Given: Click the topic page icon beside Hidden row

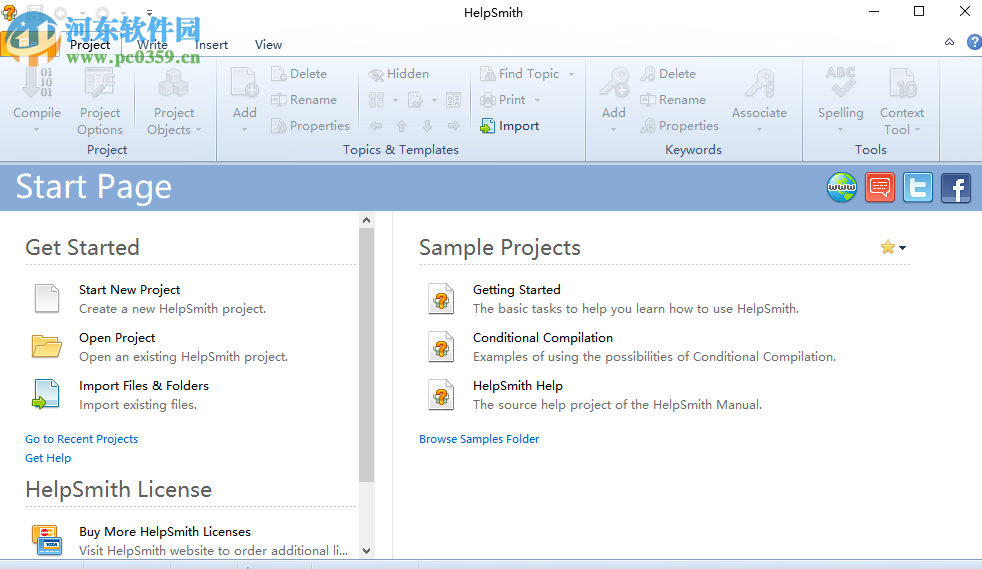Looking at the screenshot, I should tap(415, 100).
